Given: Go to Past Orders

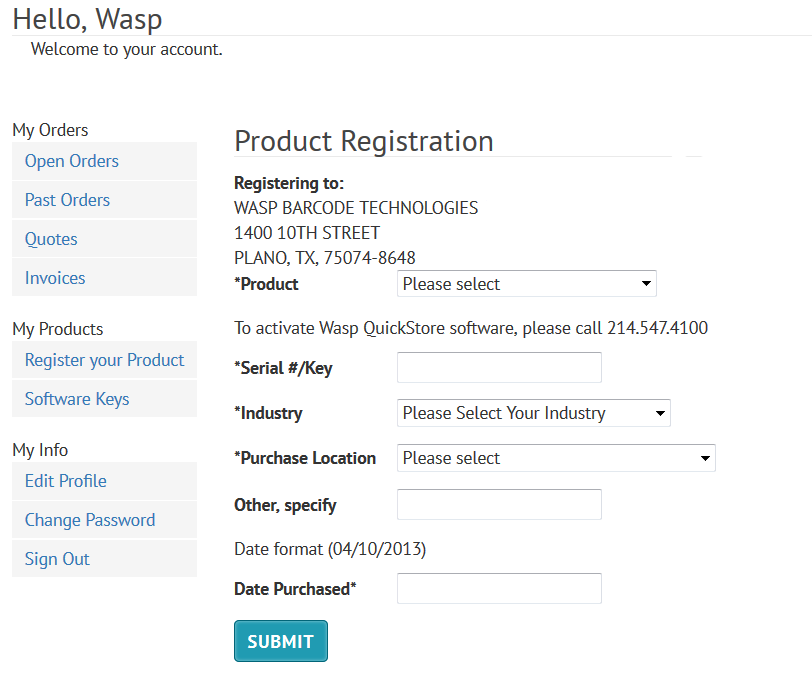Looking at the screenshot, I should [x=67, y=200].
